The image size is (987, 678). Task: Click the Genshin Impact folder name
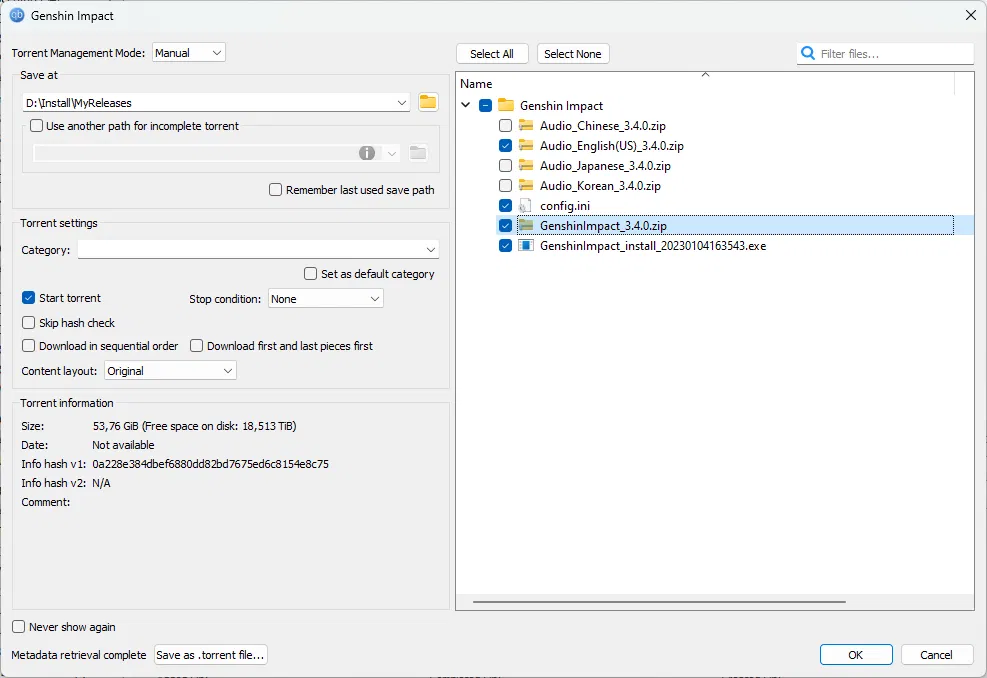(x=561, y=105)
